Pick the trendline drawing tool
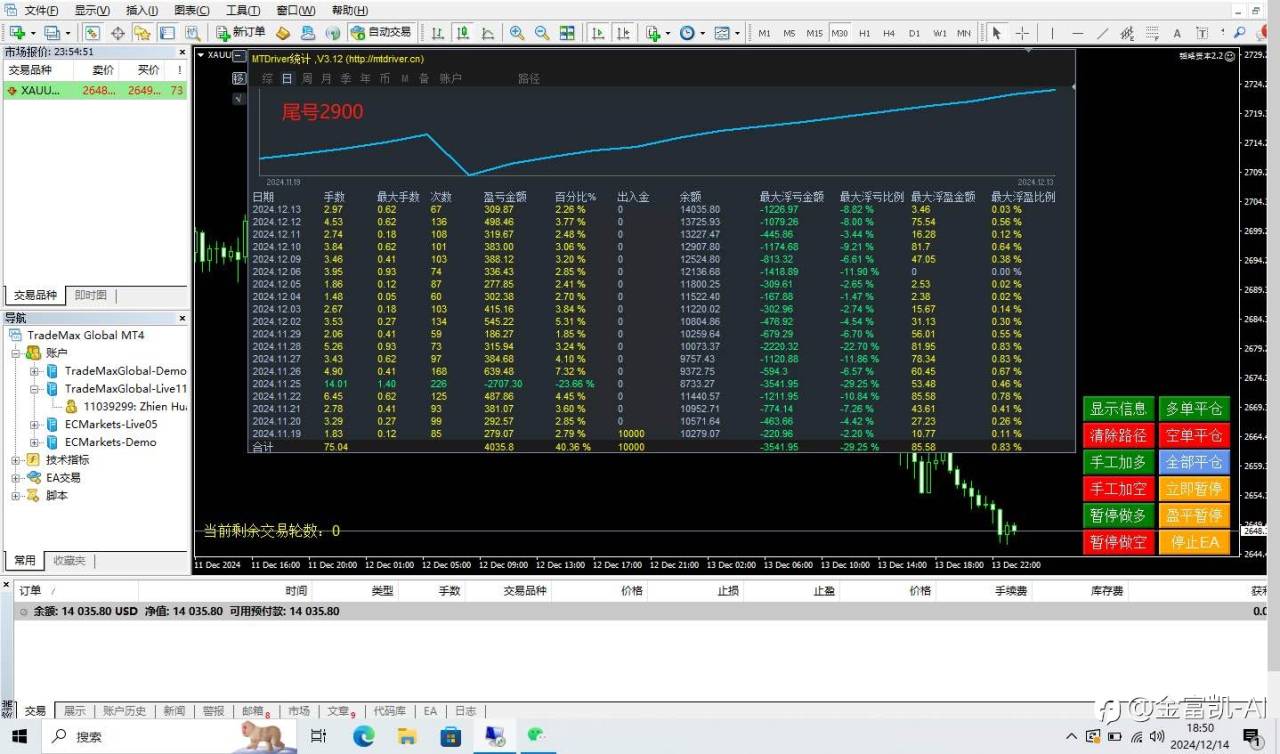1280x754 pixels. pos(1102,33)
